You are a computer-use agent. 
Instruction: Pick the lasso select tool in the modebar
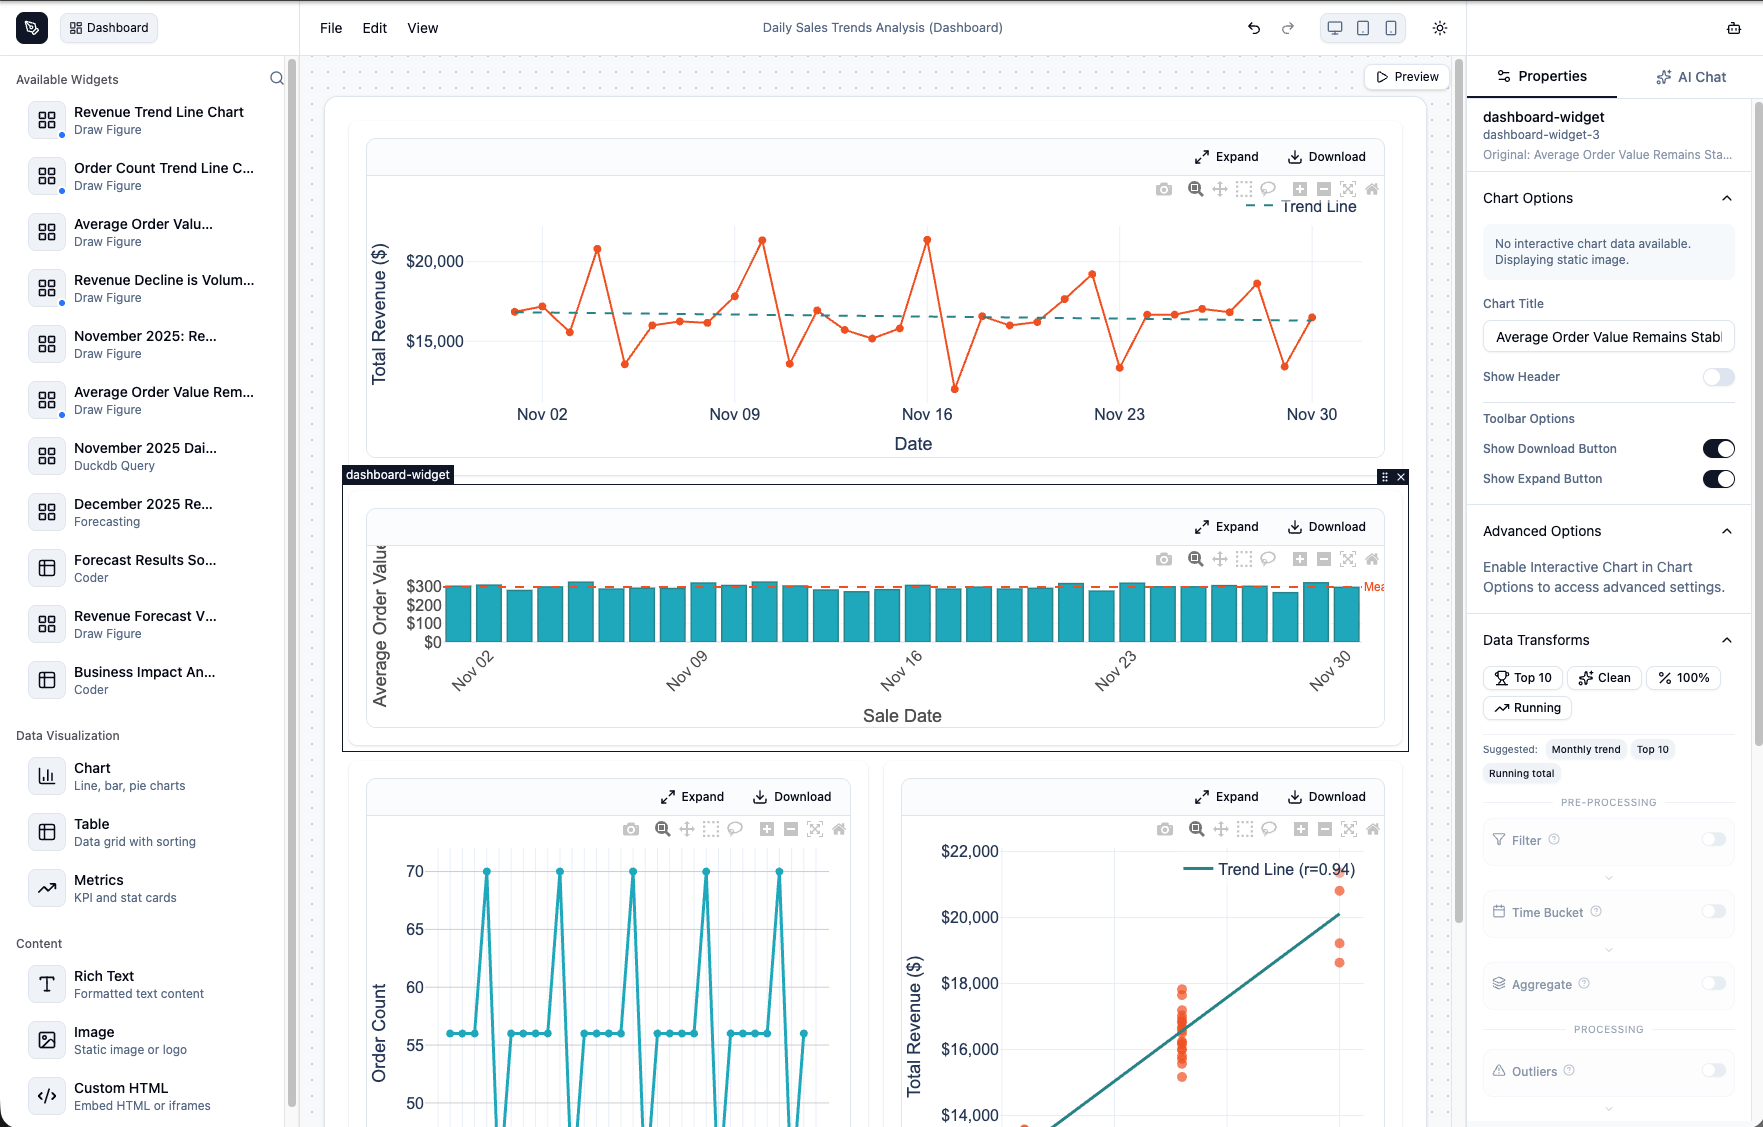tap(1267, 189)
